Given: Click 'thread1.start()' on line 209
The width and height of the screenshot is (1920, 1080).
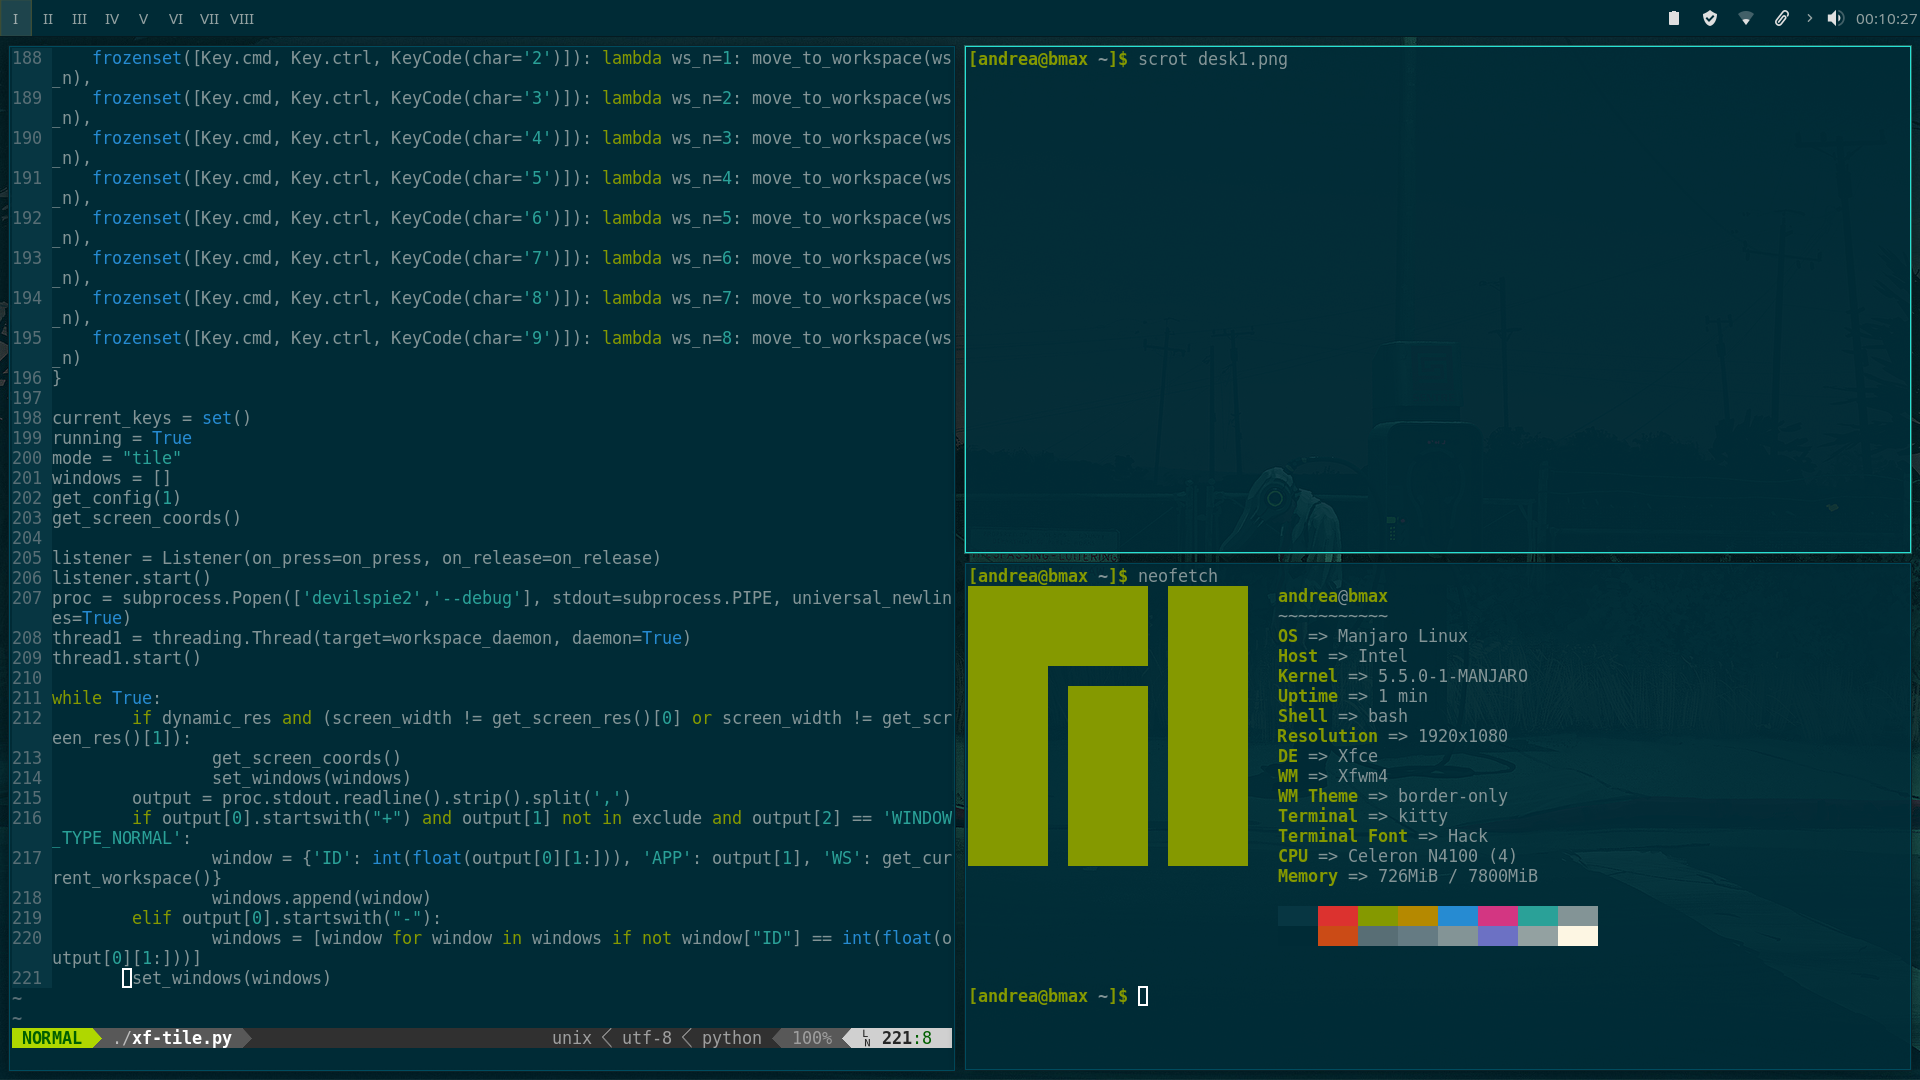Looking at the screenshot, I should (127, 658).
